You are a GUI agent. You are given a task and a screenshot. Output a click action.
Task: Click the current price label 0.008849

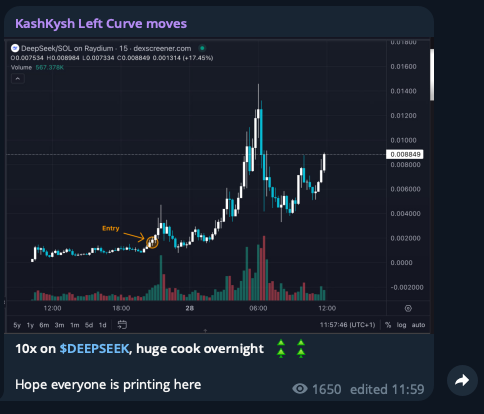pos(405,154)
